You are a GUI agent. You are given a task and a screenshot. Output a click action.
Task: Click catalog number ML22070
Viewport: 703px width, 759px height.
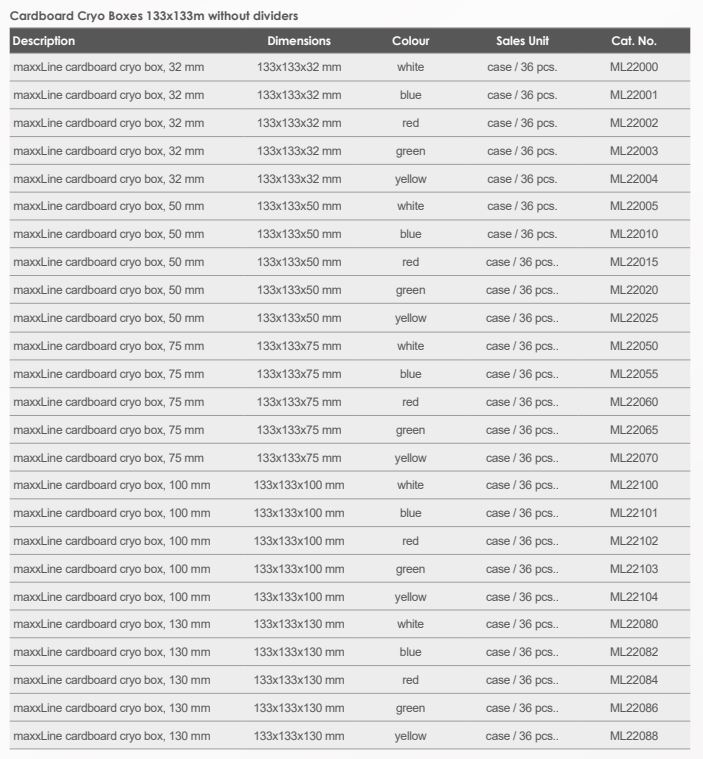point(634,458)
